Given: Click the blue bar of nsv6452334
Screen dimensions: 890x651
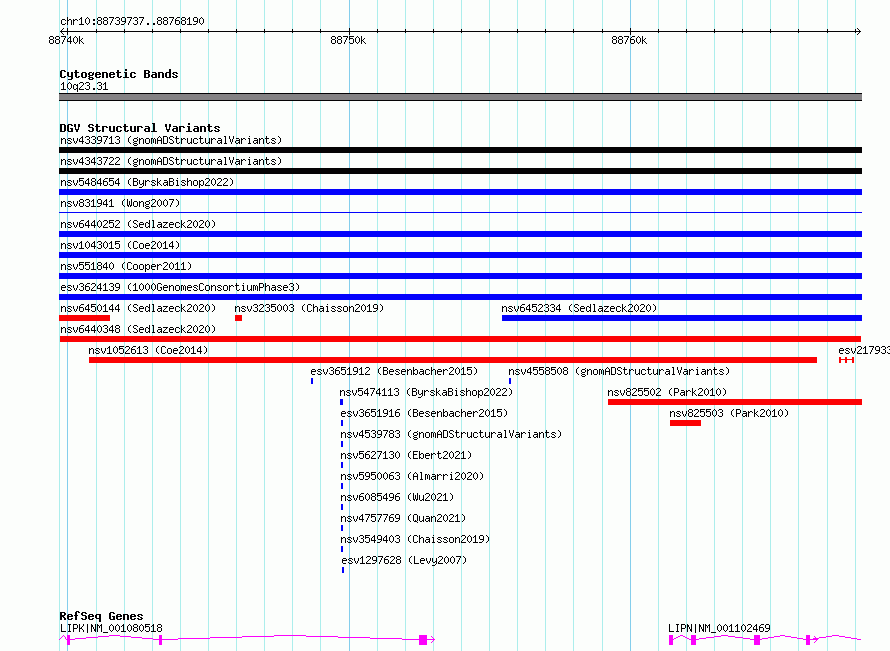Looking at the screenshot, I should click(x=682, y=318).
